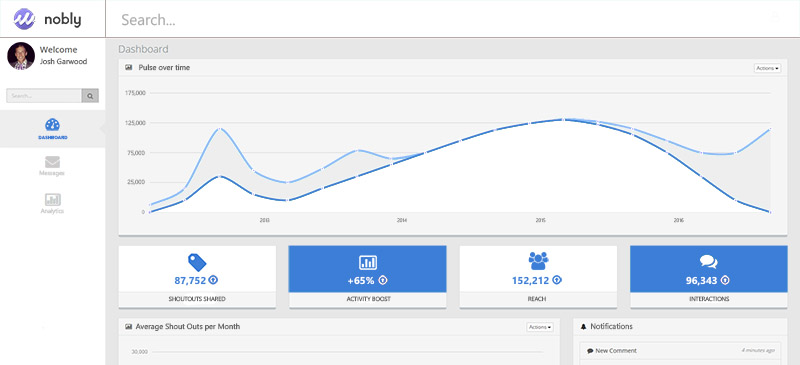The height and width of the screenshot is (365, 800).
Task: Open Messages envelope icon
Action: pos(53,162)
